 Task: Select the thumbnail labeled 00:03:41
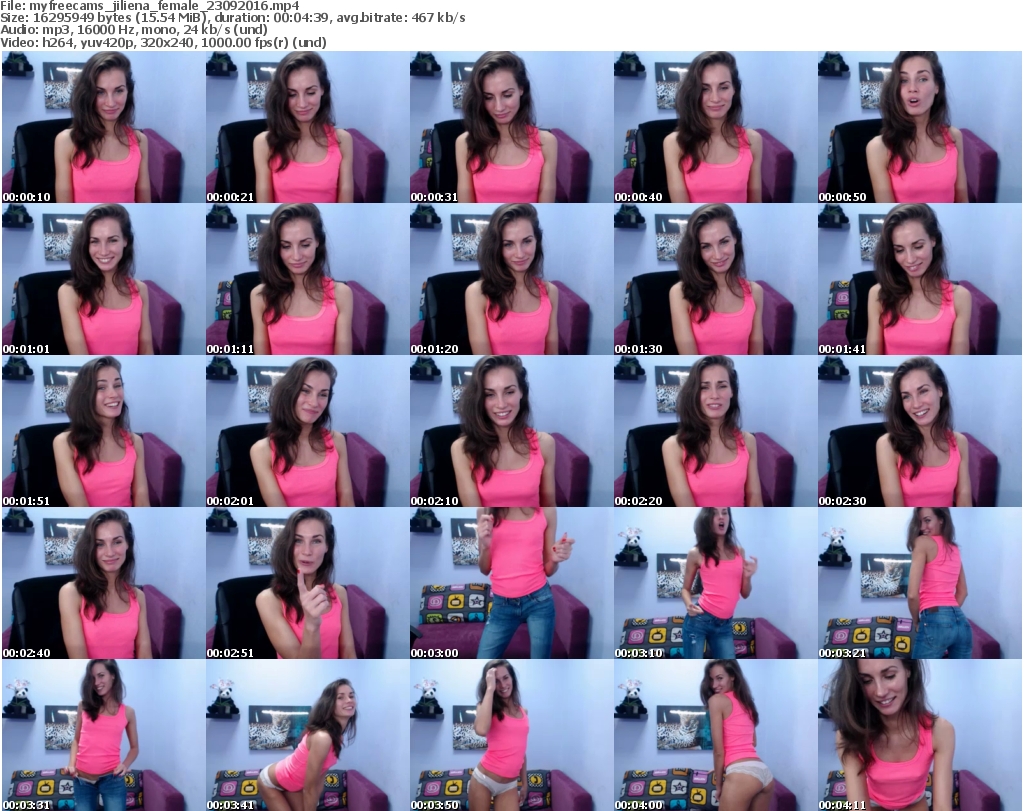(308, 735)
